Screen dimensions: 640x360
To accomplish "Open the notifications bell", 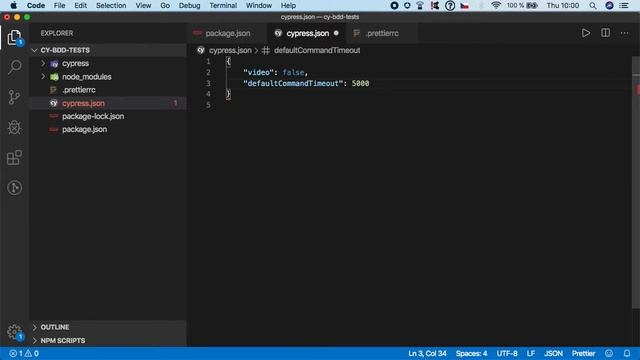I will pos(627,353).
